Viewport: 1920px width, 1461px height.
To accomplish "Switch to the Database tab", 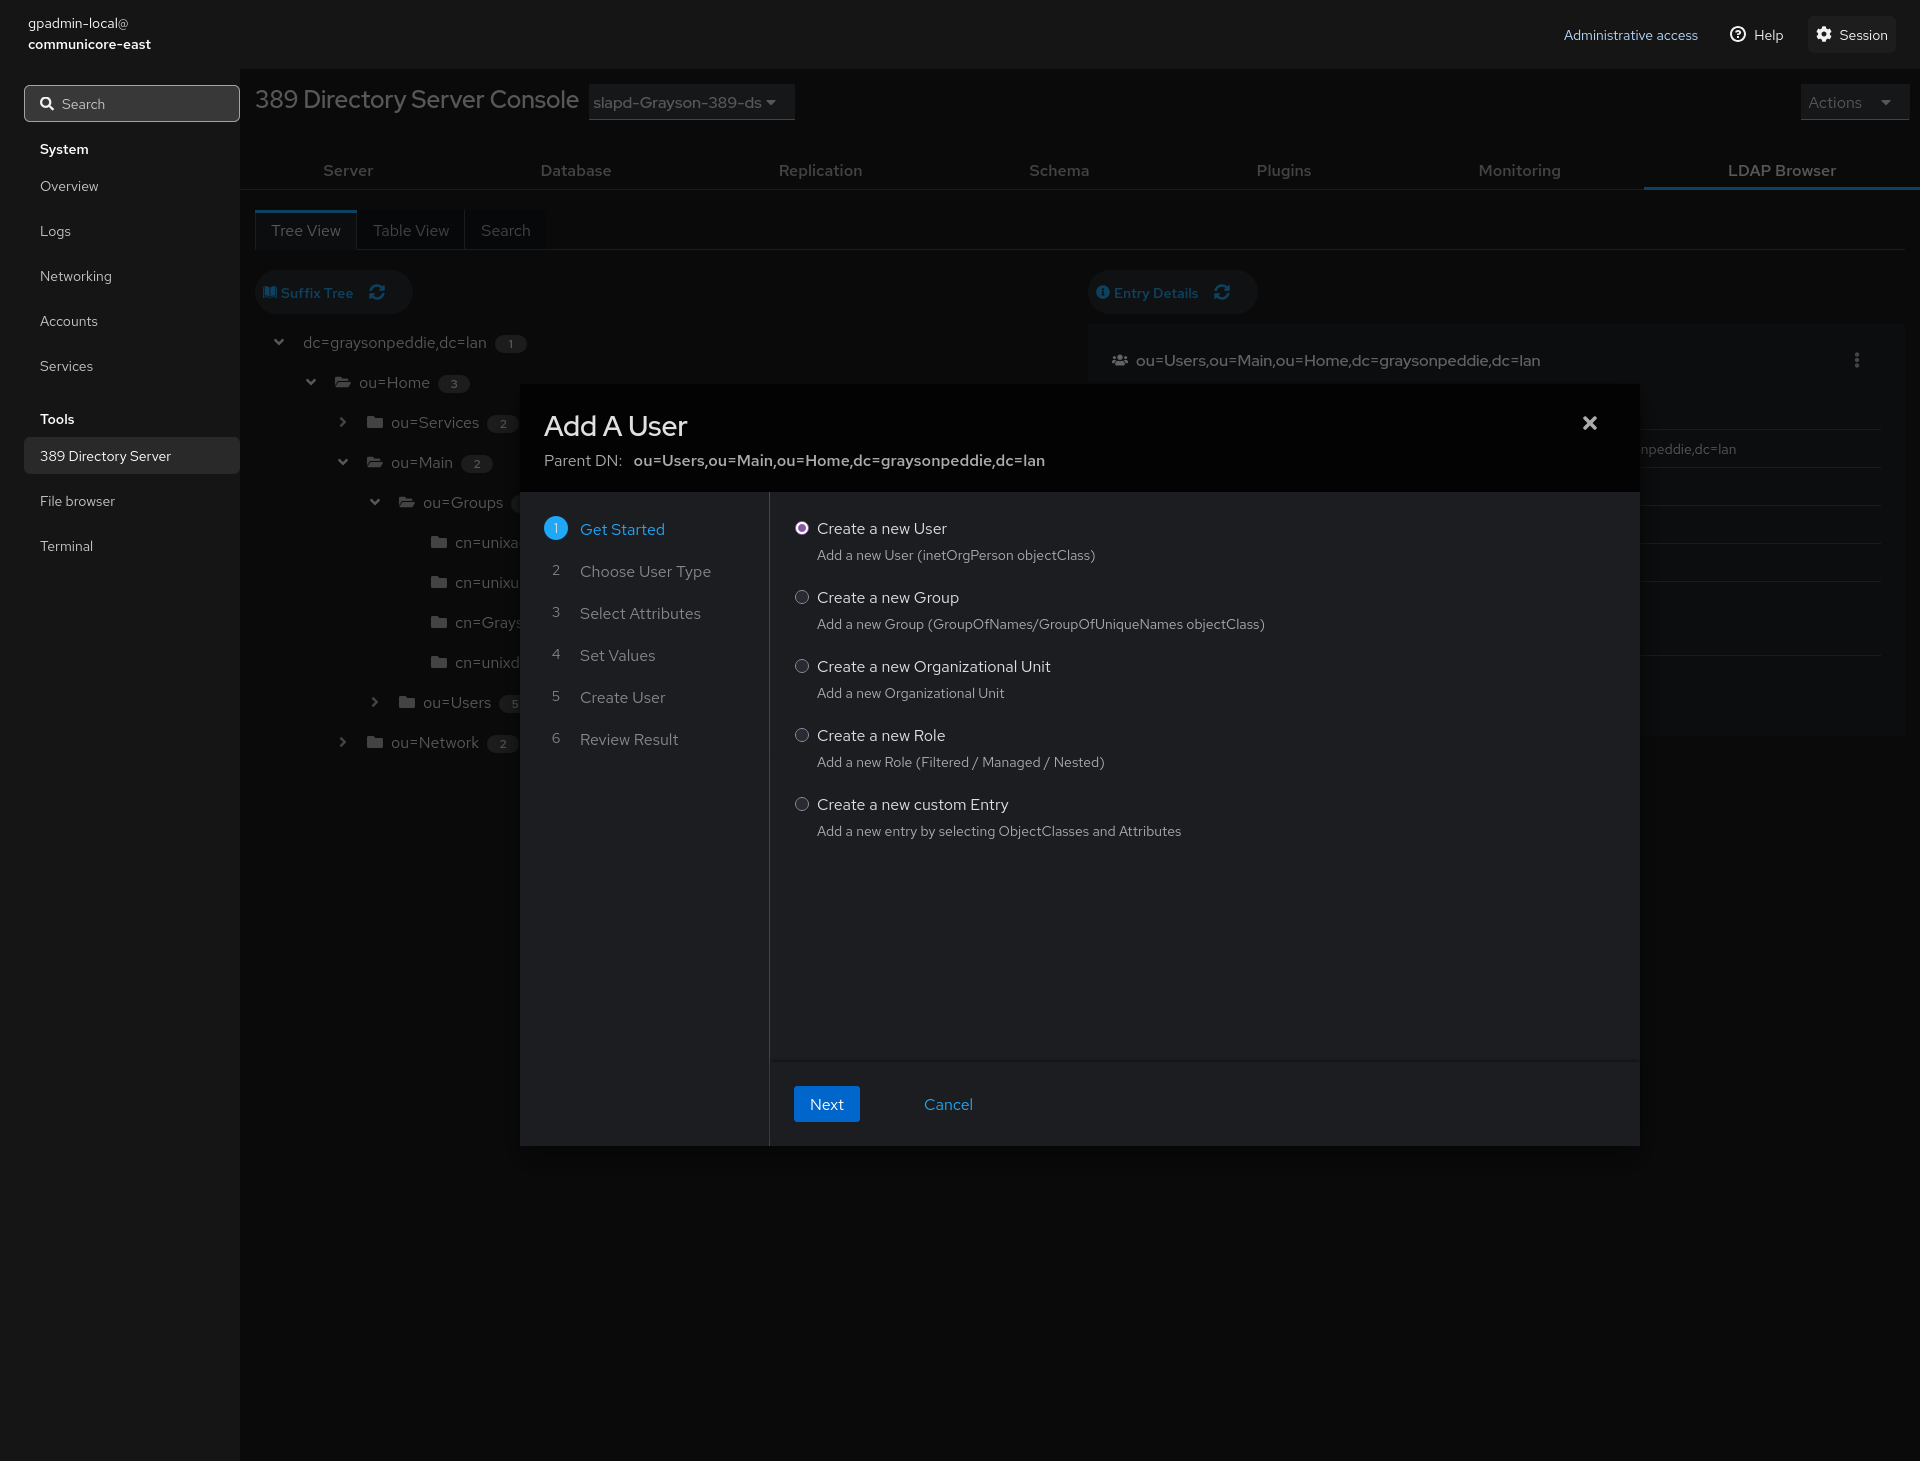I will click(x=576, y=170).
